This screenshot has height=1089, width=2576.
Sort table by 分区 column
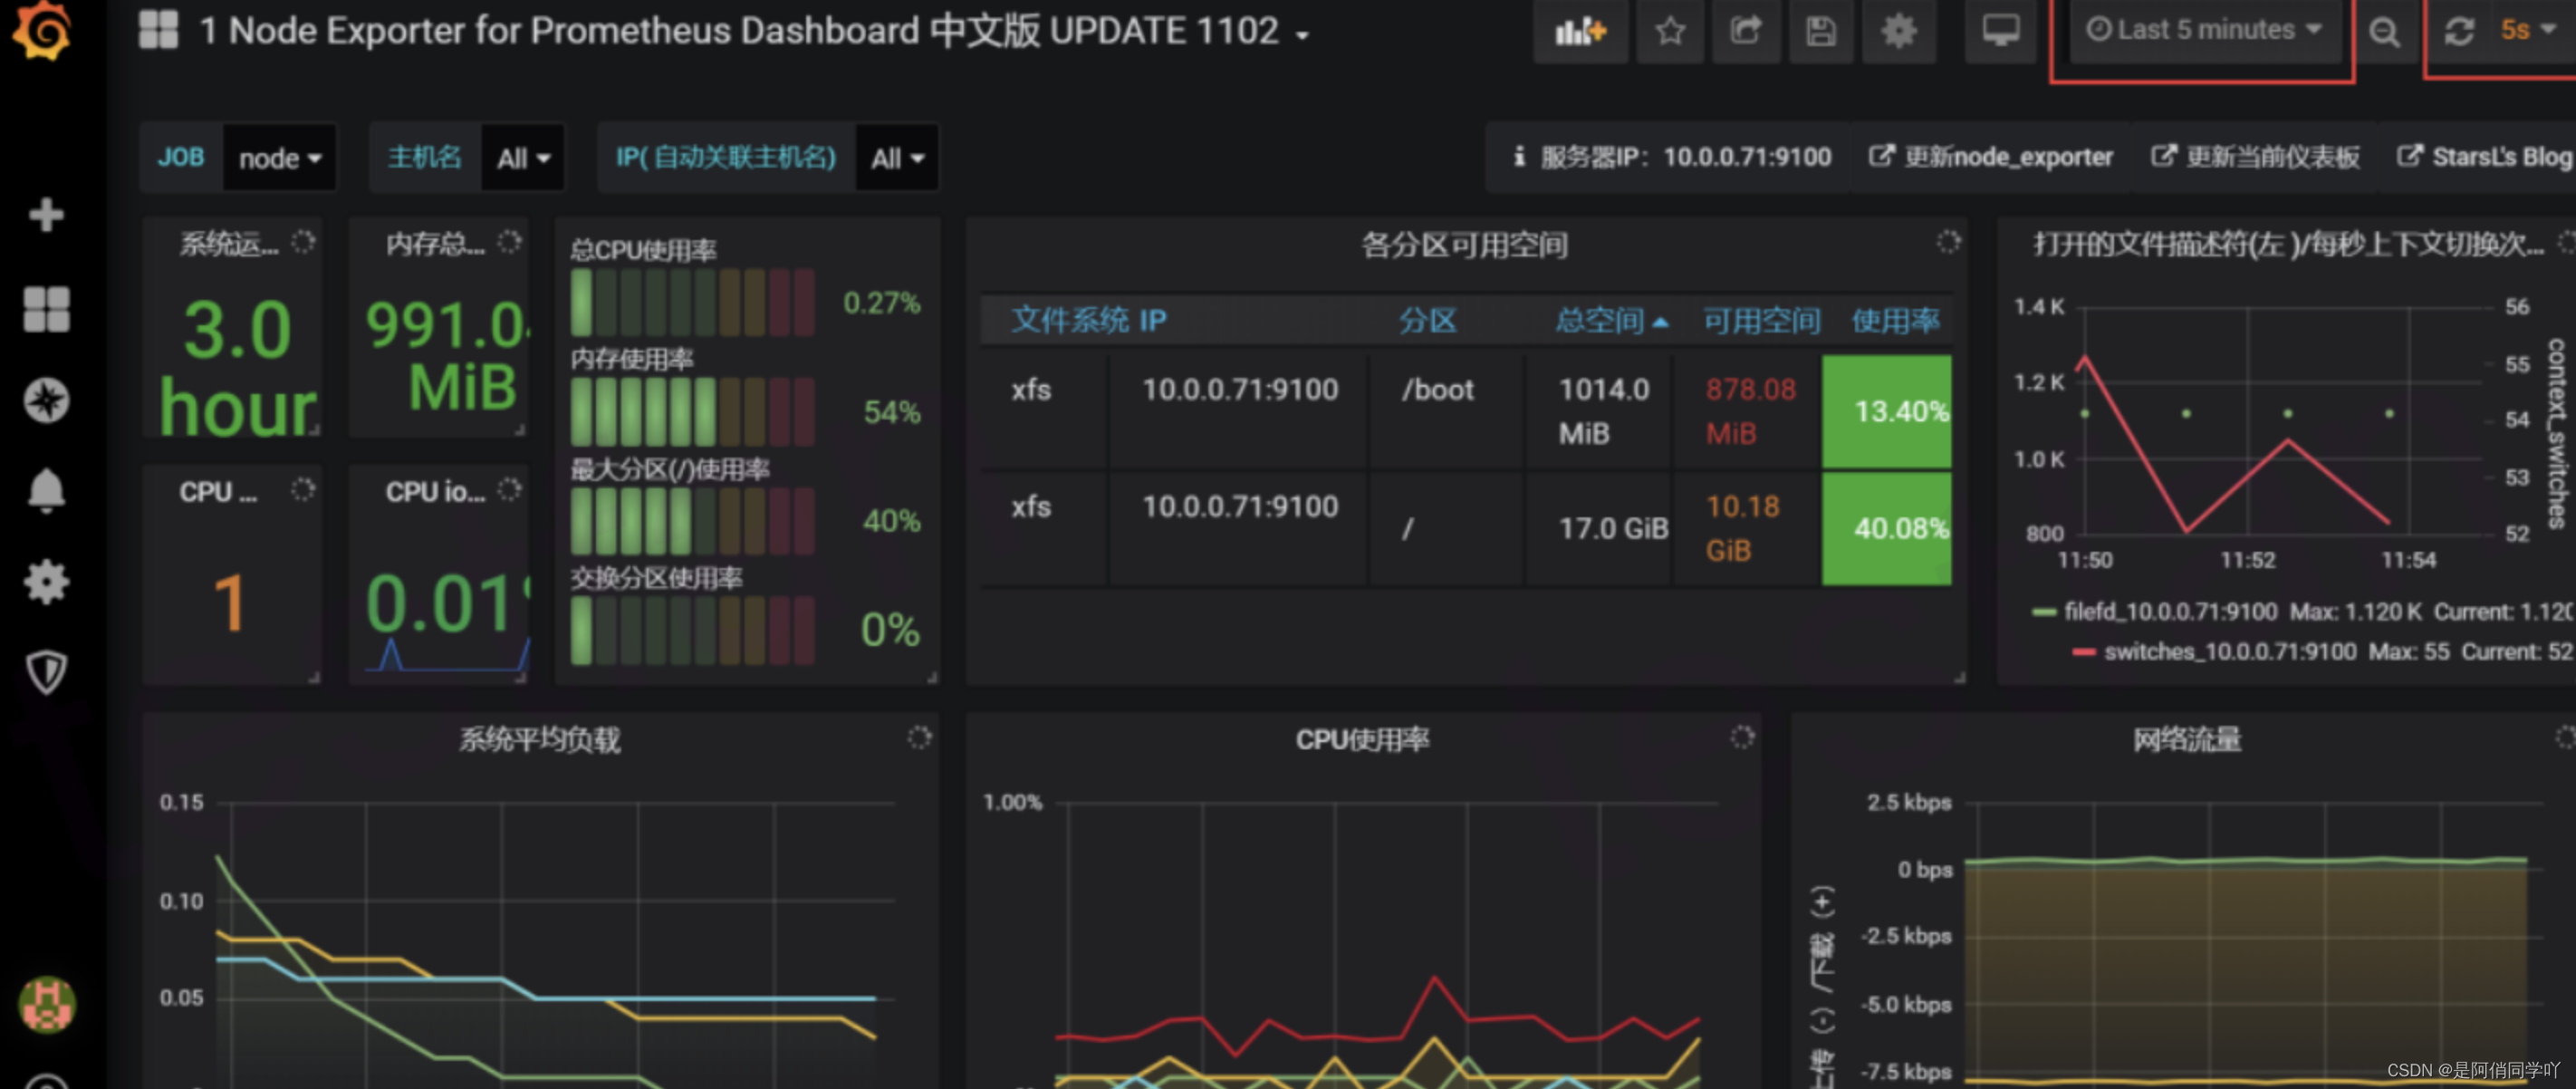coord(1428,321)
